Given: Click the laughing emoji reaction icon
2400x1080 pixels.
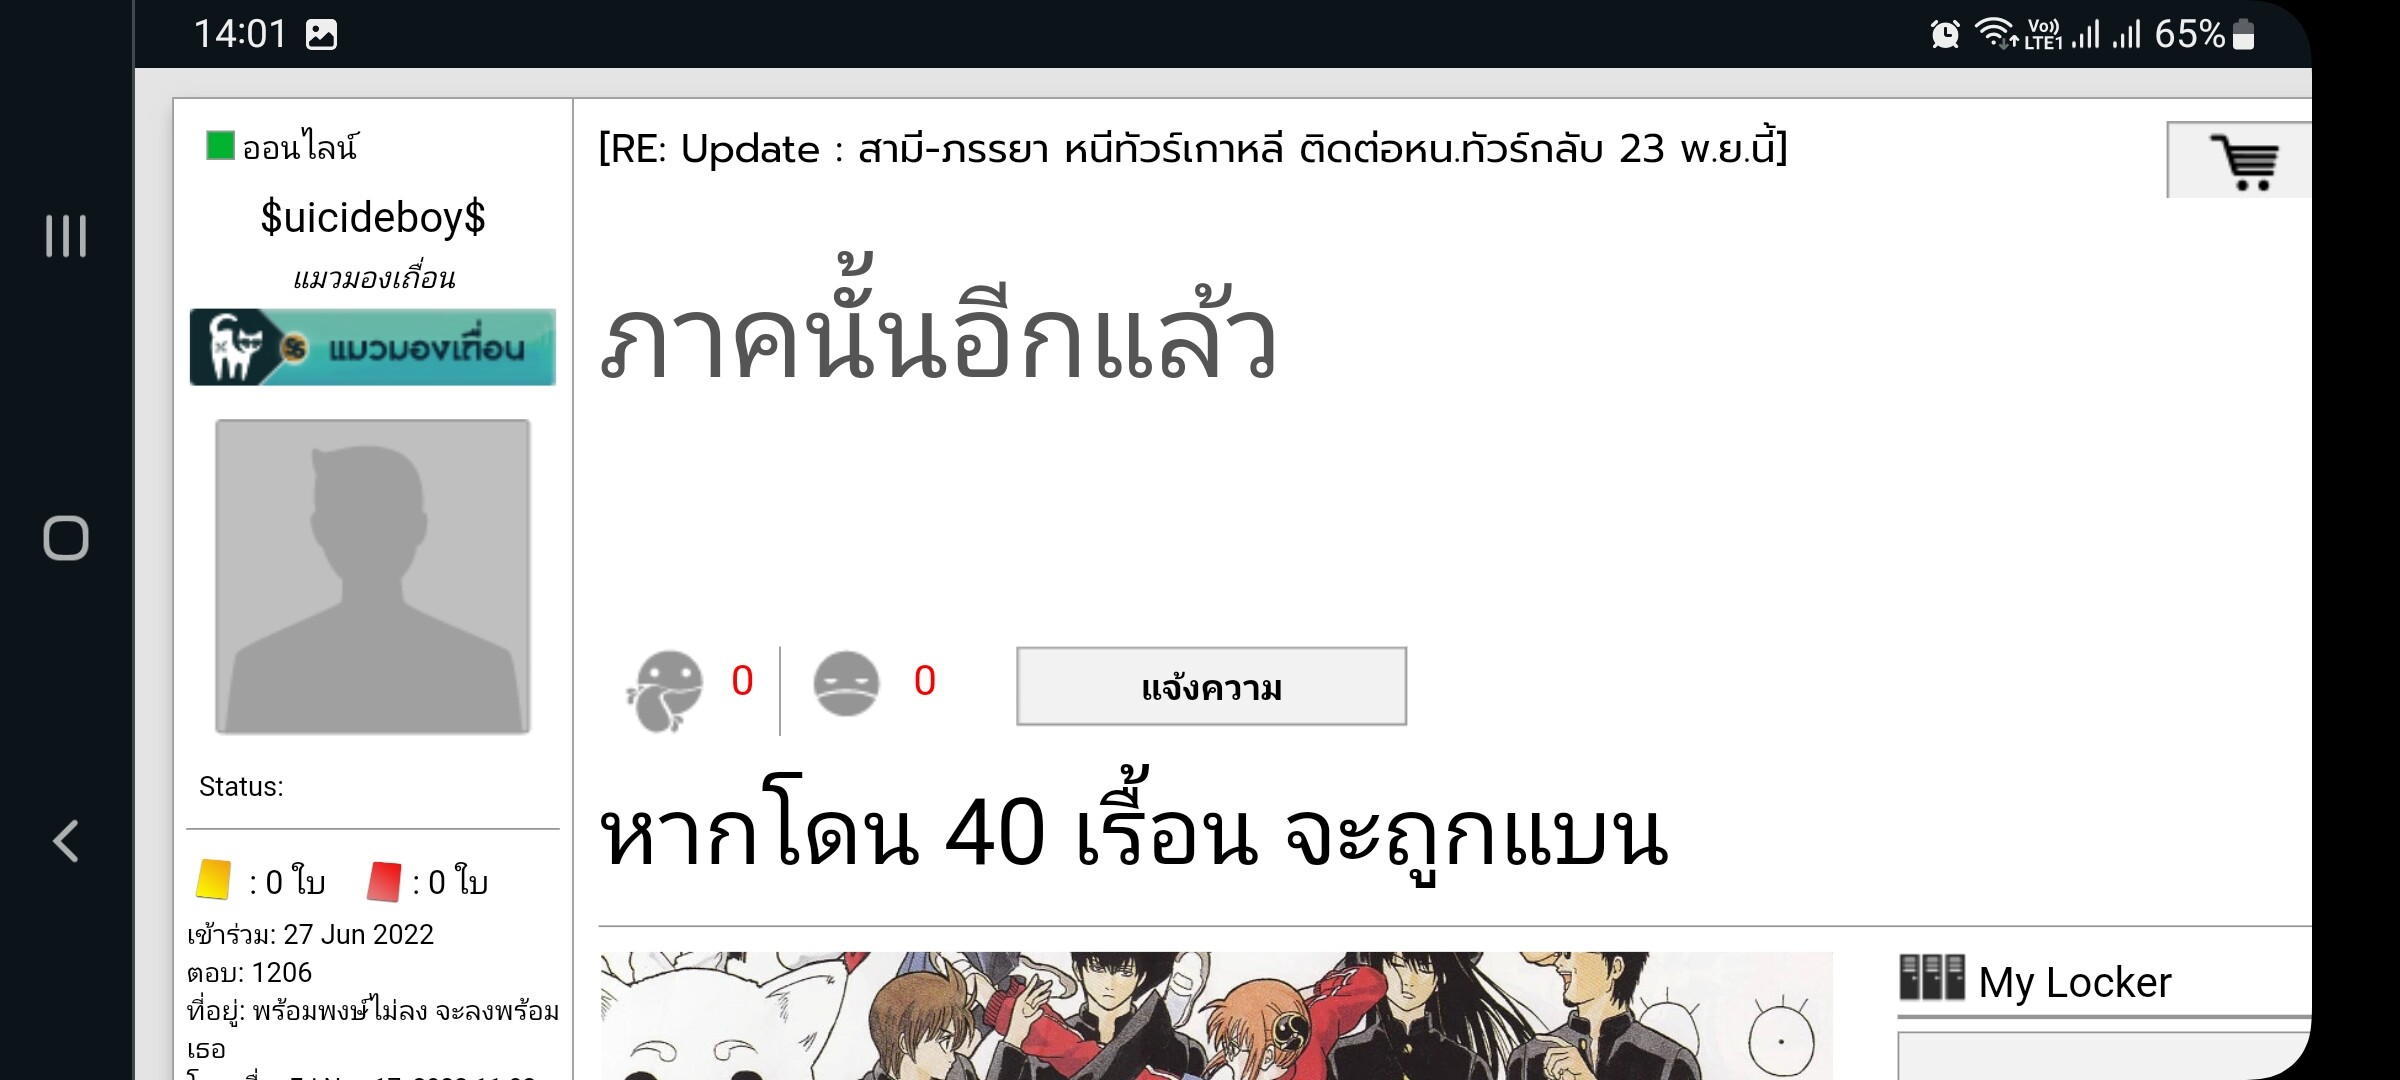Looking at the screenshot, I should tap(665, 690).
